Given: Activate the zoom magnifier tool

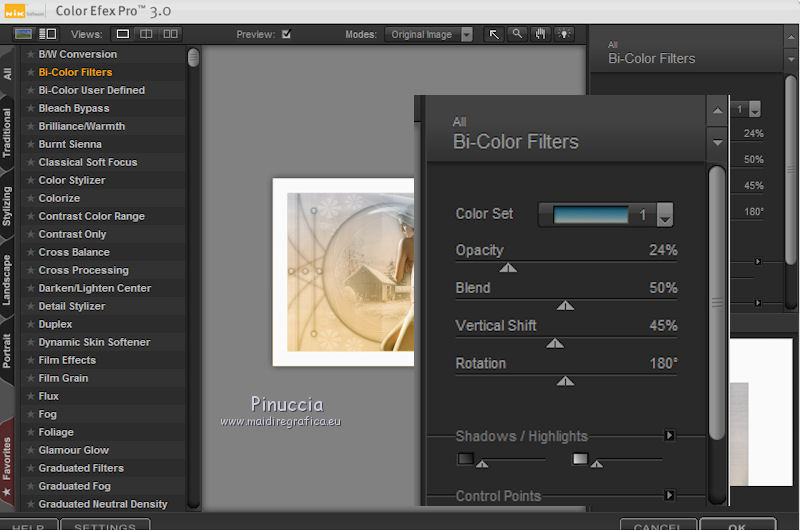Looking at the screenshot, I should click(x=517, y=34).
